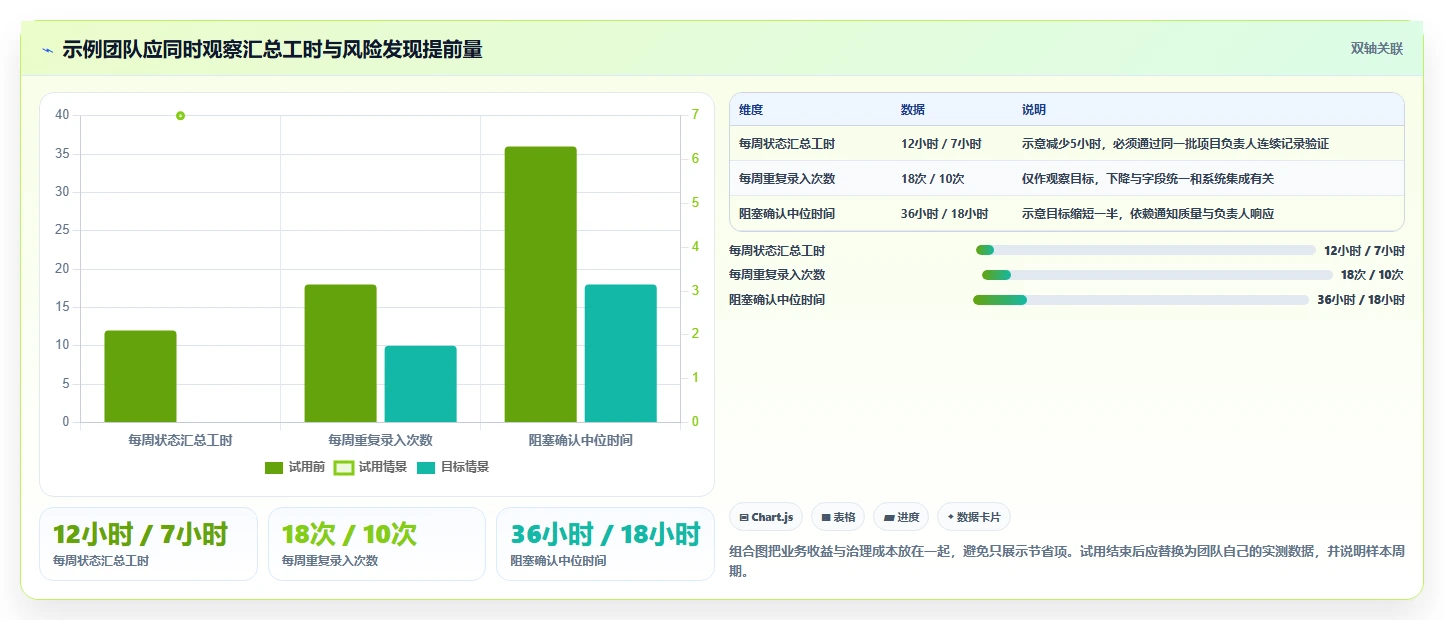
Task: Click the 每周状态汇总工时 progress bar
Action: click(1145, 250)
